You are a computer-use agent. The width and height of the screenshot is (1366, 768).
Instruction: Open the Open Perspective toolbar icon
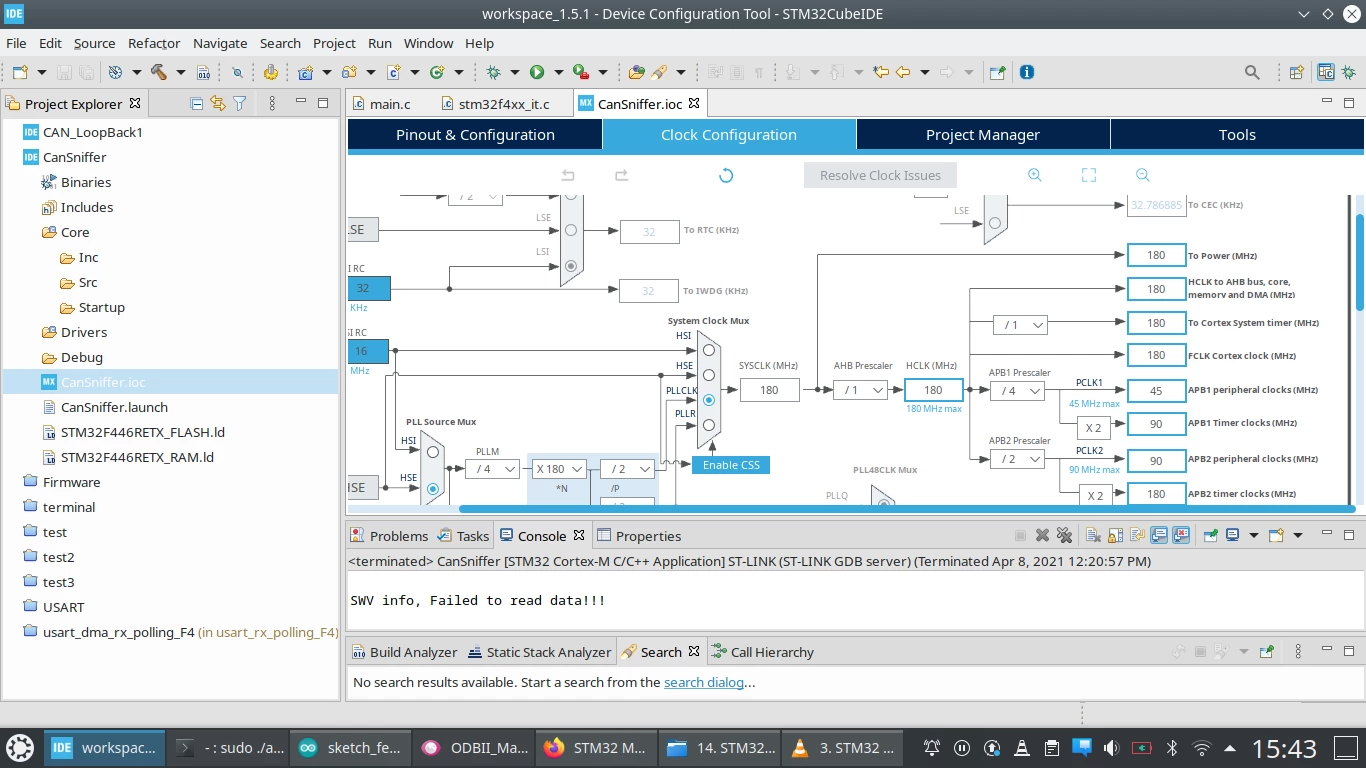(x=1296, y=72)
